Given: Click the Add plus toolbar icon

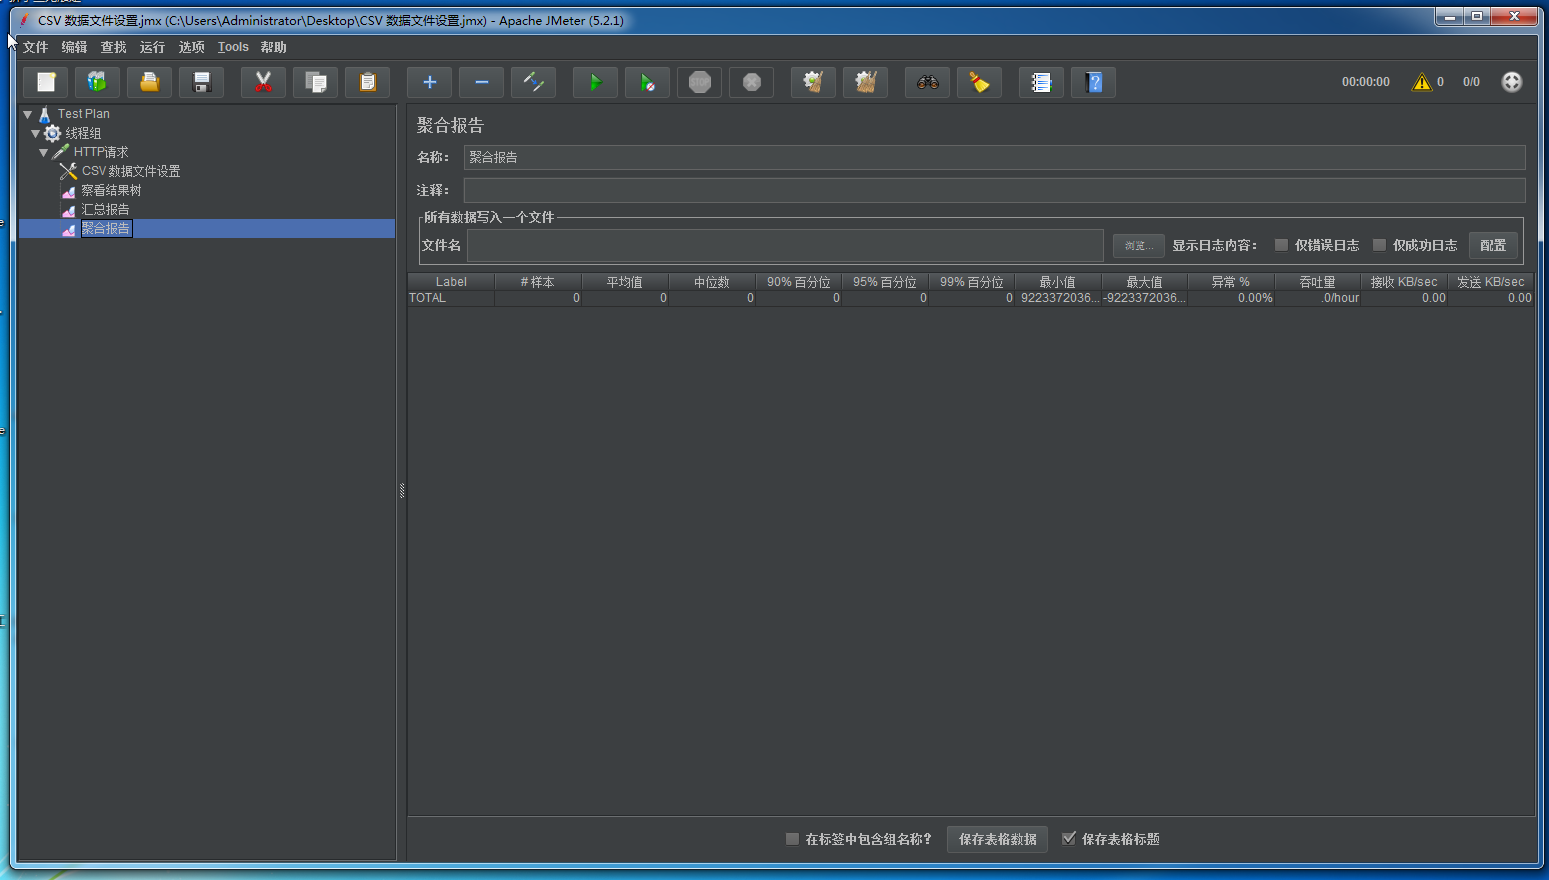Looking at the screenshot, I should click(x=429, y=83).
